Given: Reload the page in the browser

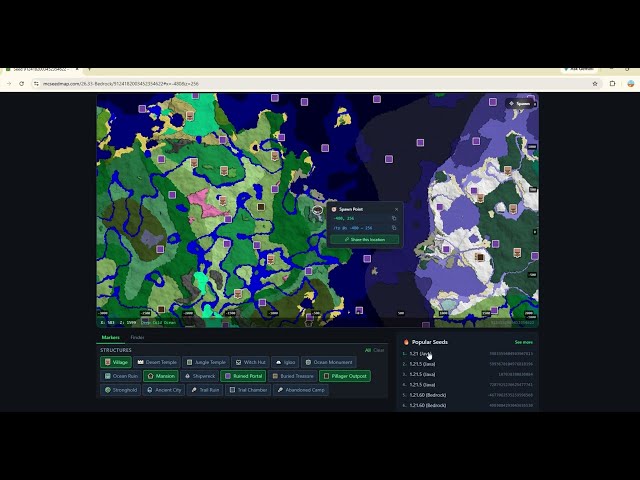Looking at the screenshot, I should pyautogui.click(x=22, y=84).
